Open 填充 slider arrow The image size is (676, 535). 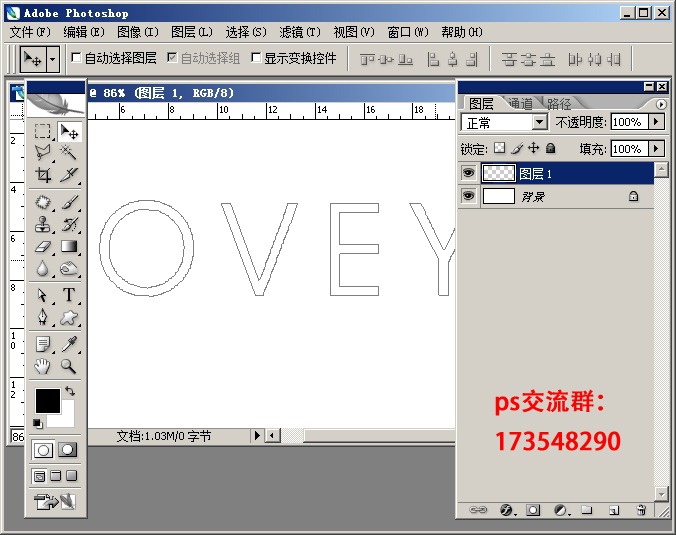coord(656,149)
